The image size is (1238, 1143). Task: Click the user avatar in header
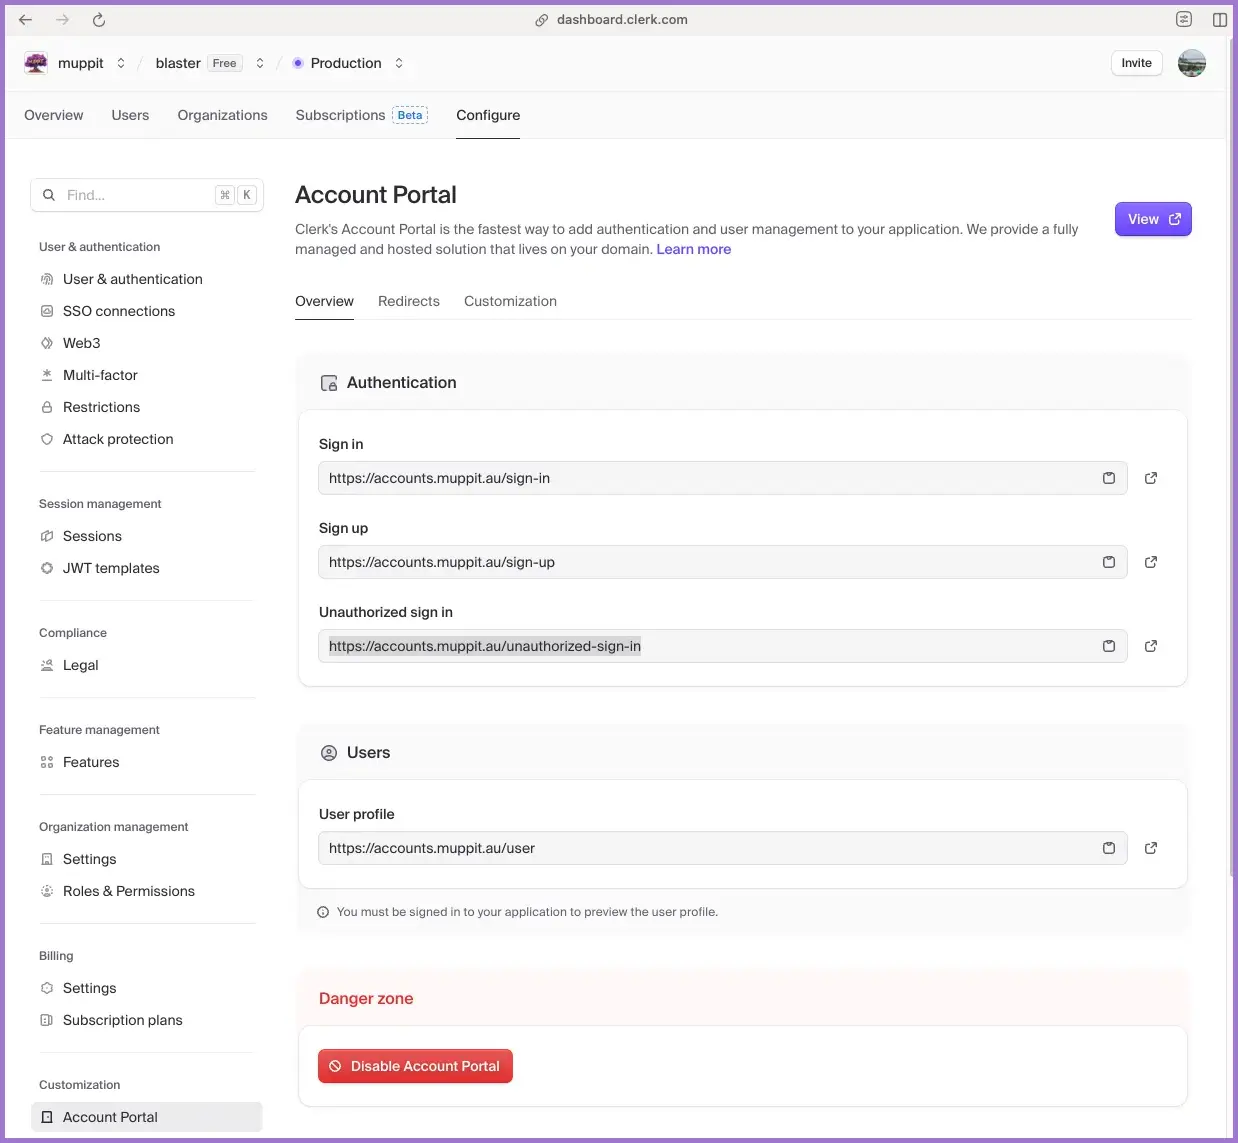click(x=1191, y=63)
